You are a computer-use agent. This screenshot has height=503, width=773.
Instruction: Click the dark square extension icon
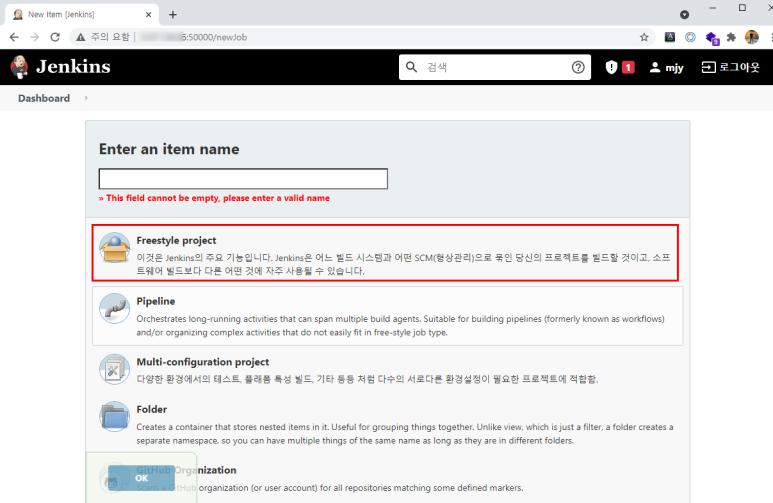pyautogui.click(x=669, y=37)
